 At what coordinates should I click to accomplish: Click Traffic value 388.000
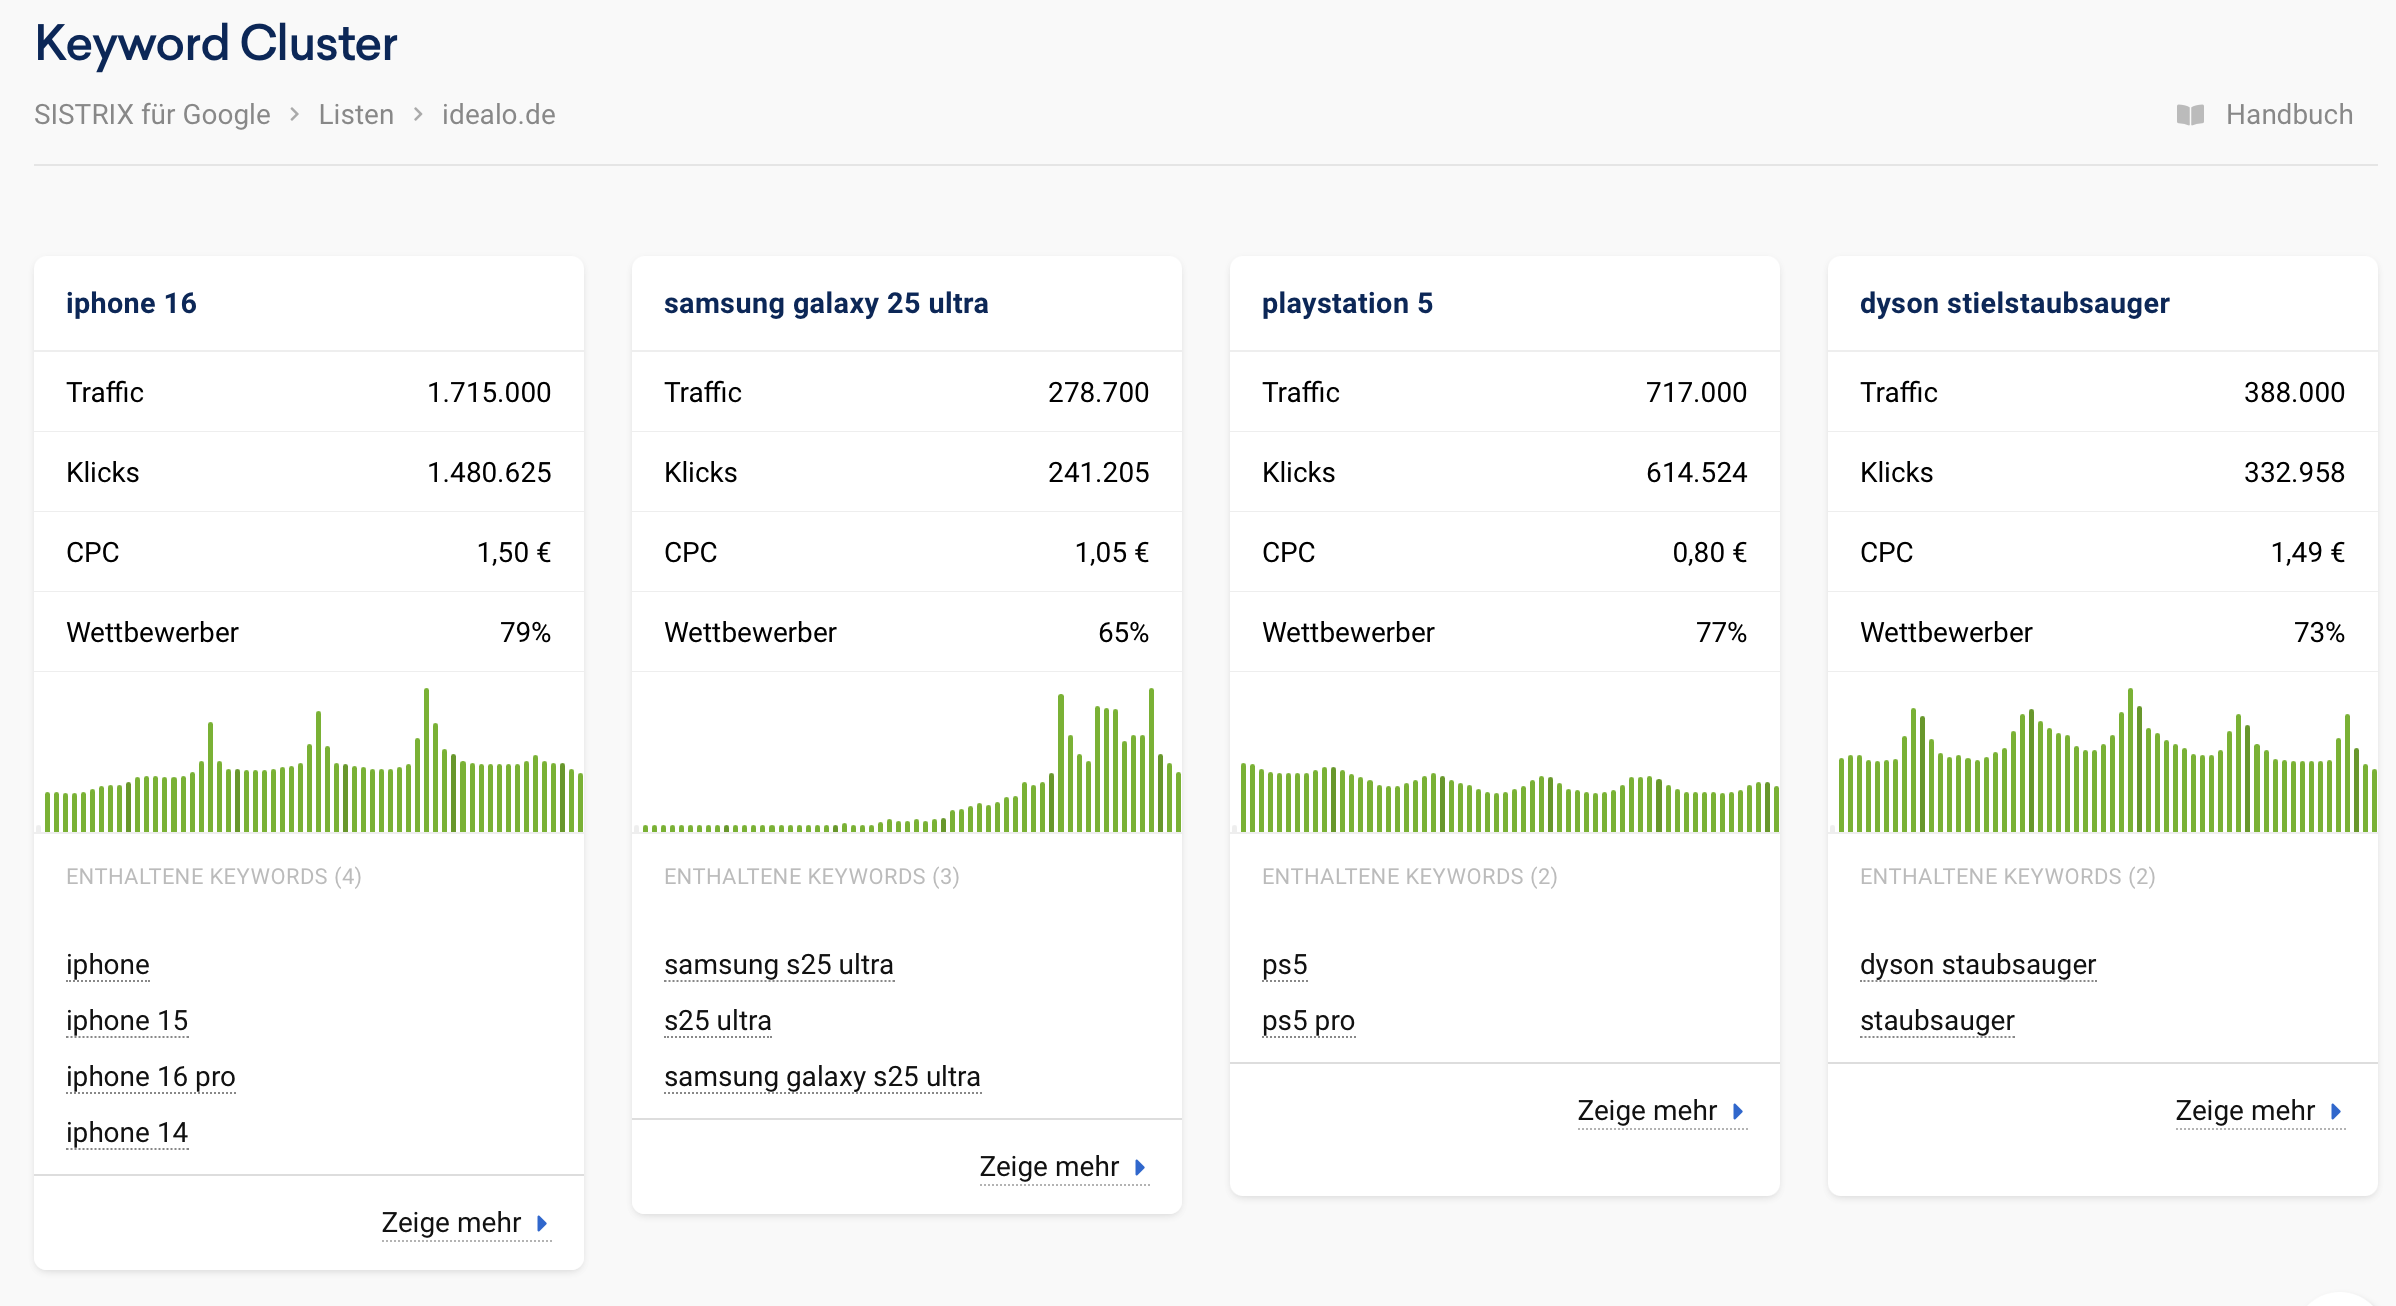[2295, 392]
